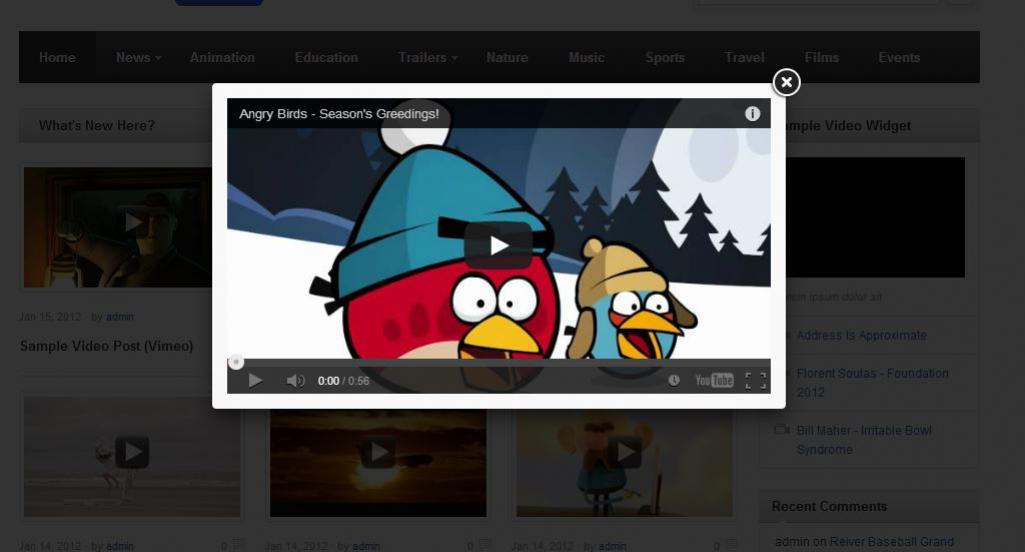1025x552 pixels.
Task: Close the video lightbox popup
Action: pyautogui.click(x=786, y=82)
